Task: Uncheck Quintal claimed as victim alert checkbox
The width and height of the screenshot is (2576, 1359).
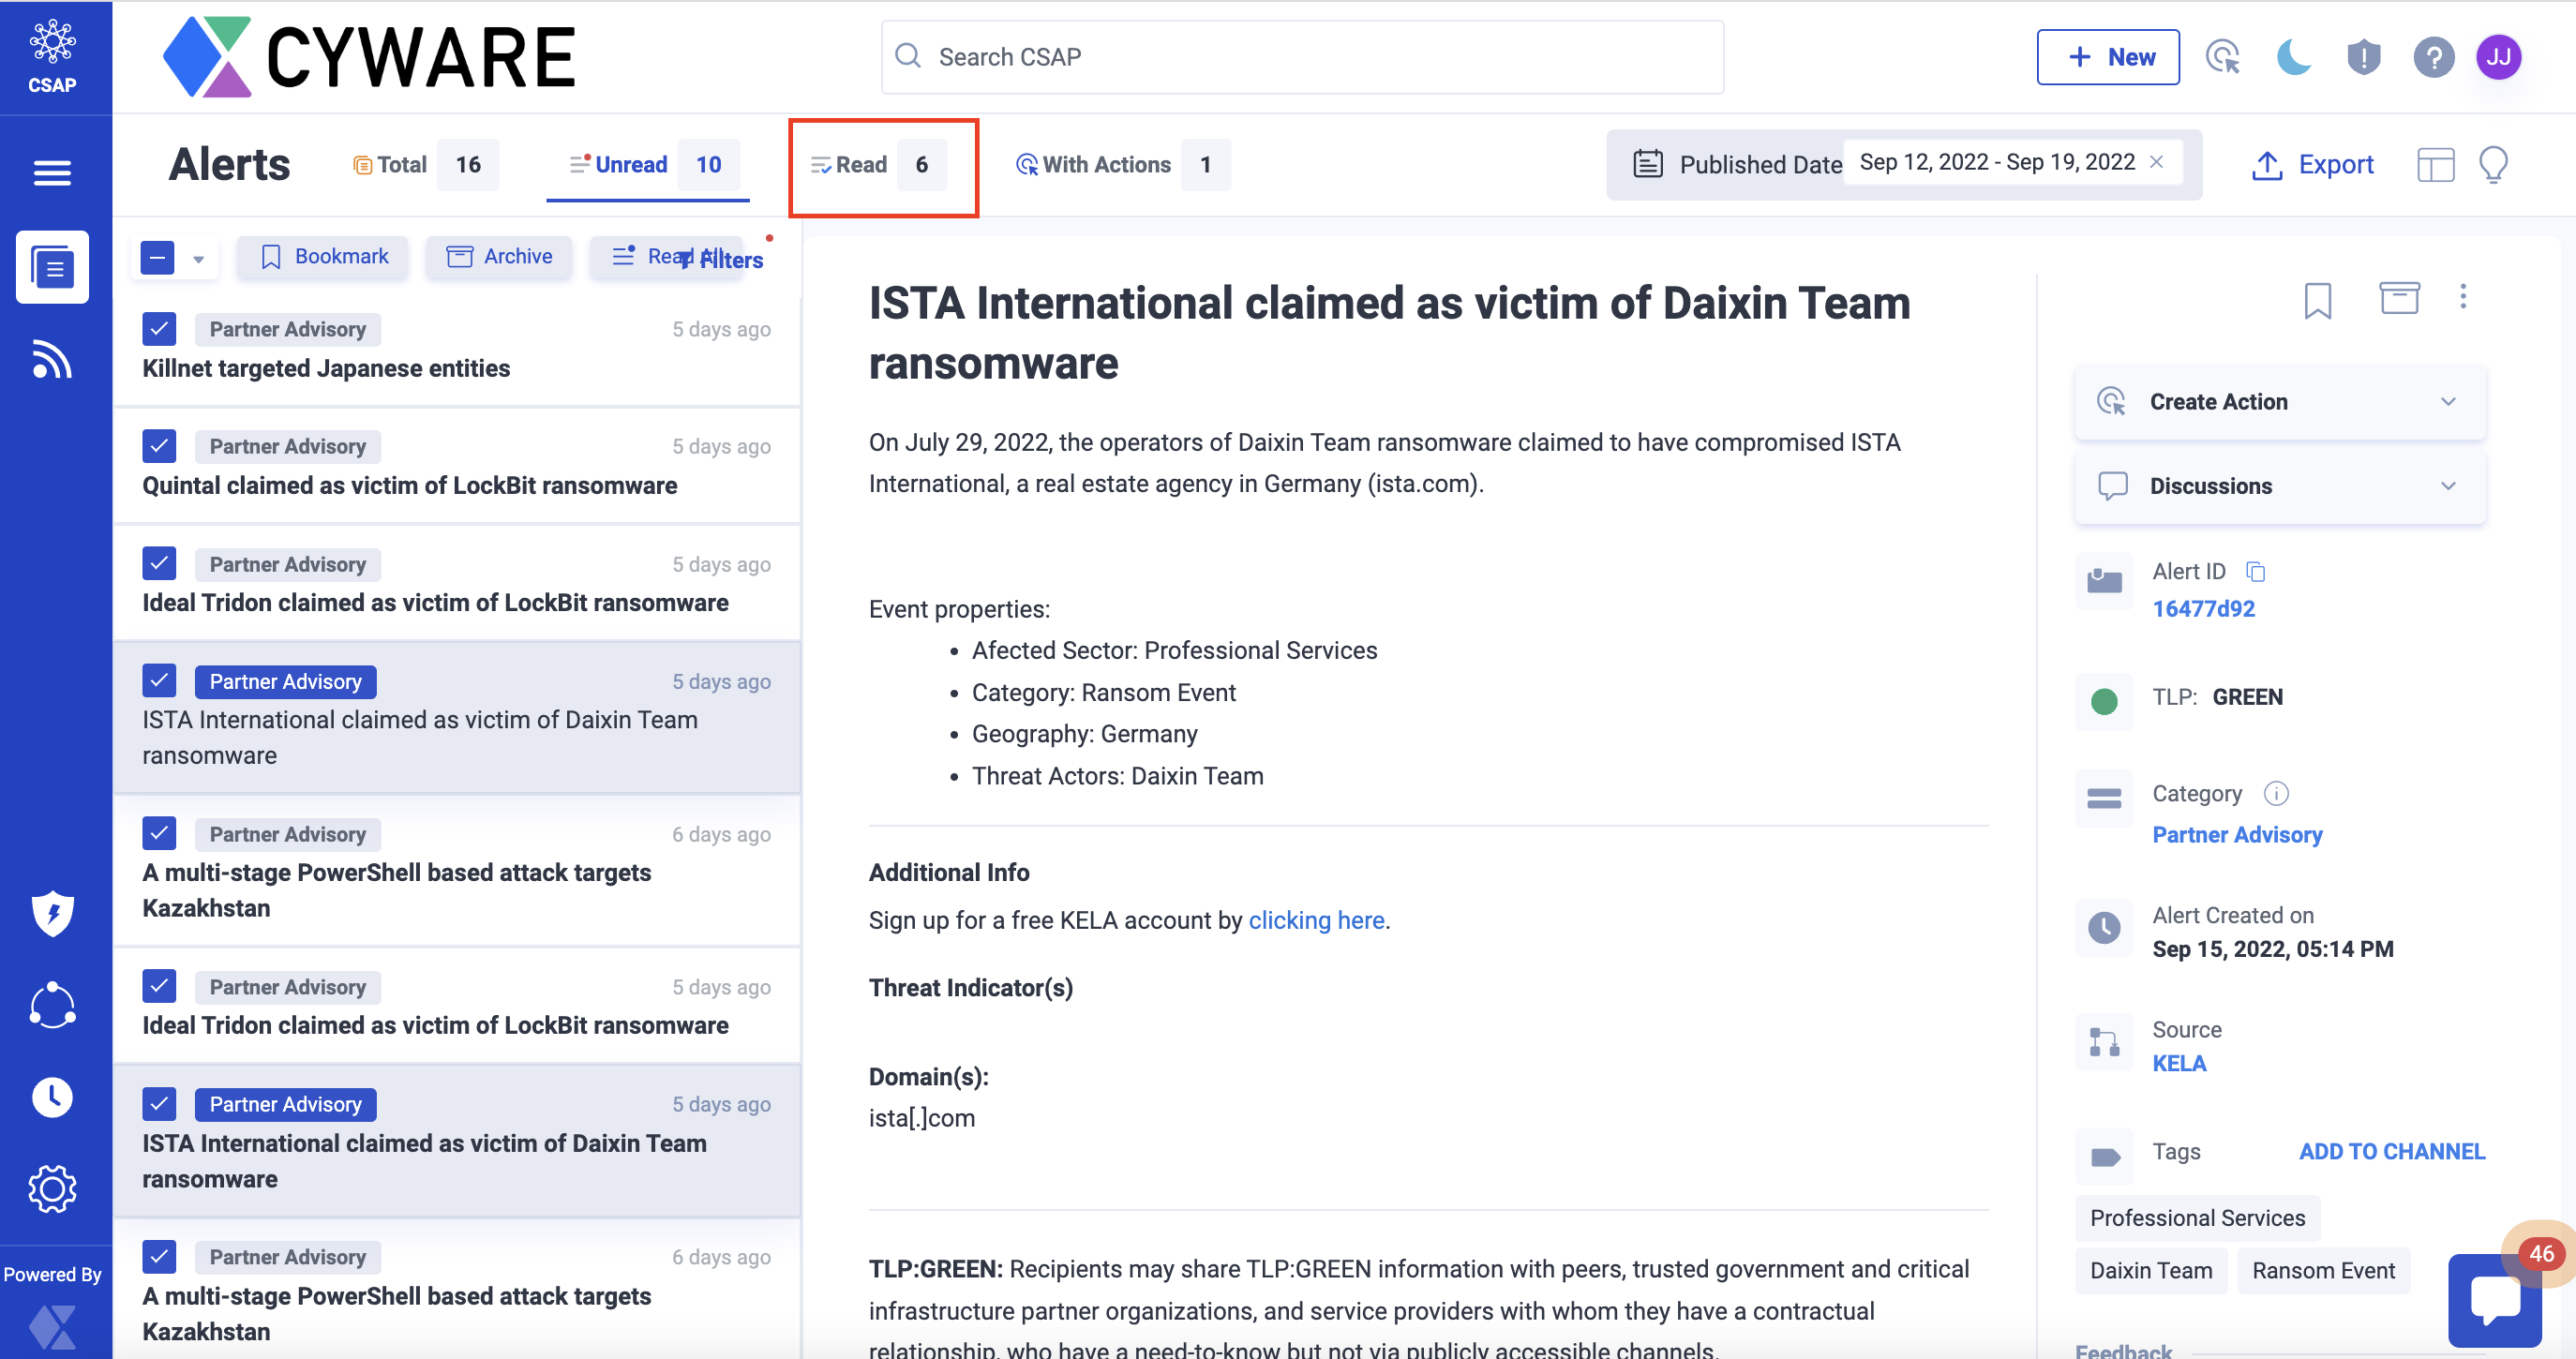Action: pyautogui.click(x=159, y=445)
